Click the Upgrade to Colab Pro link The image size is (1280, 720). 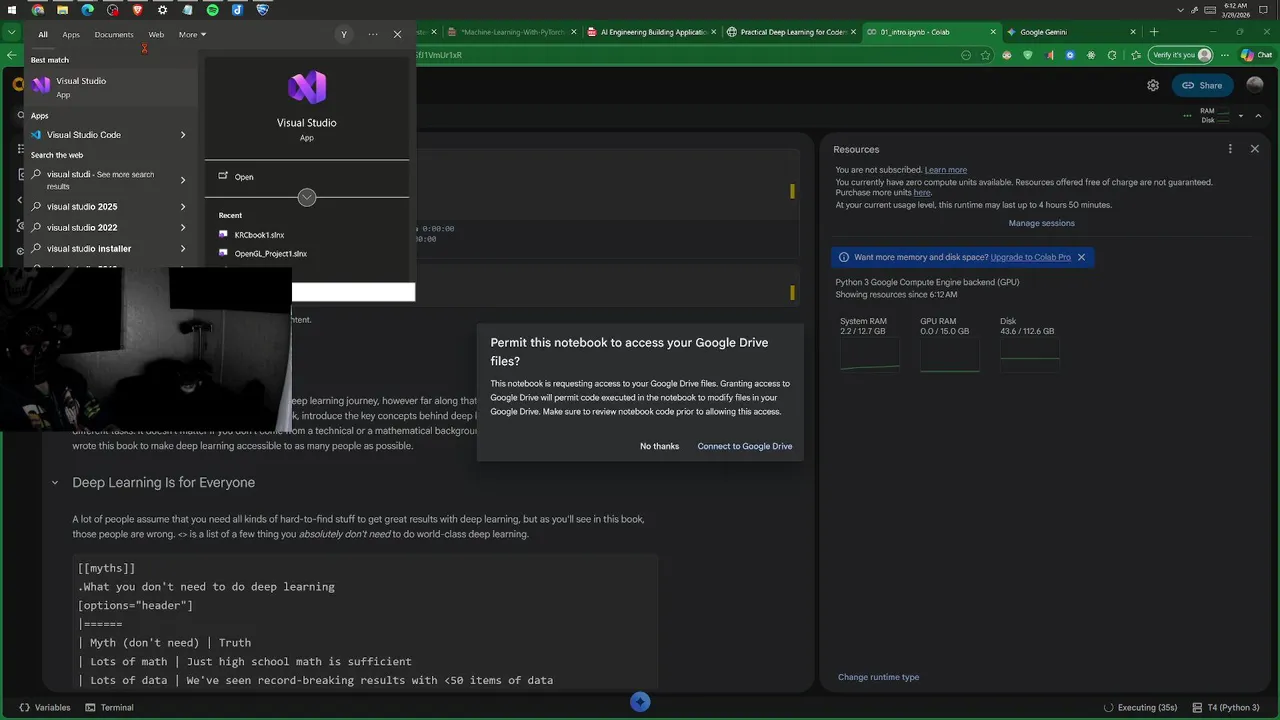click(x=1030, y=257)
